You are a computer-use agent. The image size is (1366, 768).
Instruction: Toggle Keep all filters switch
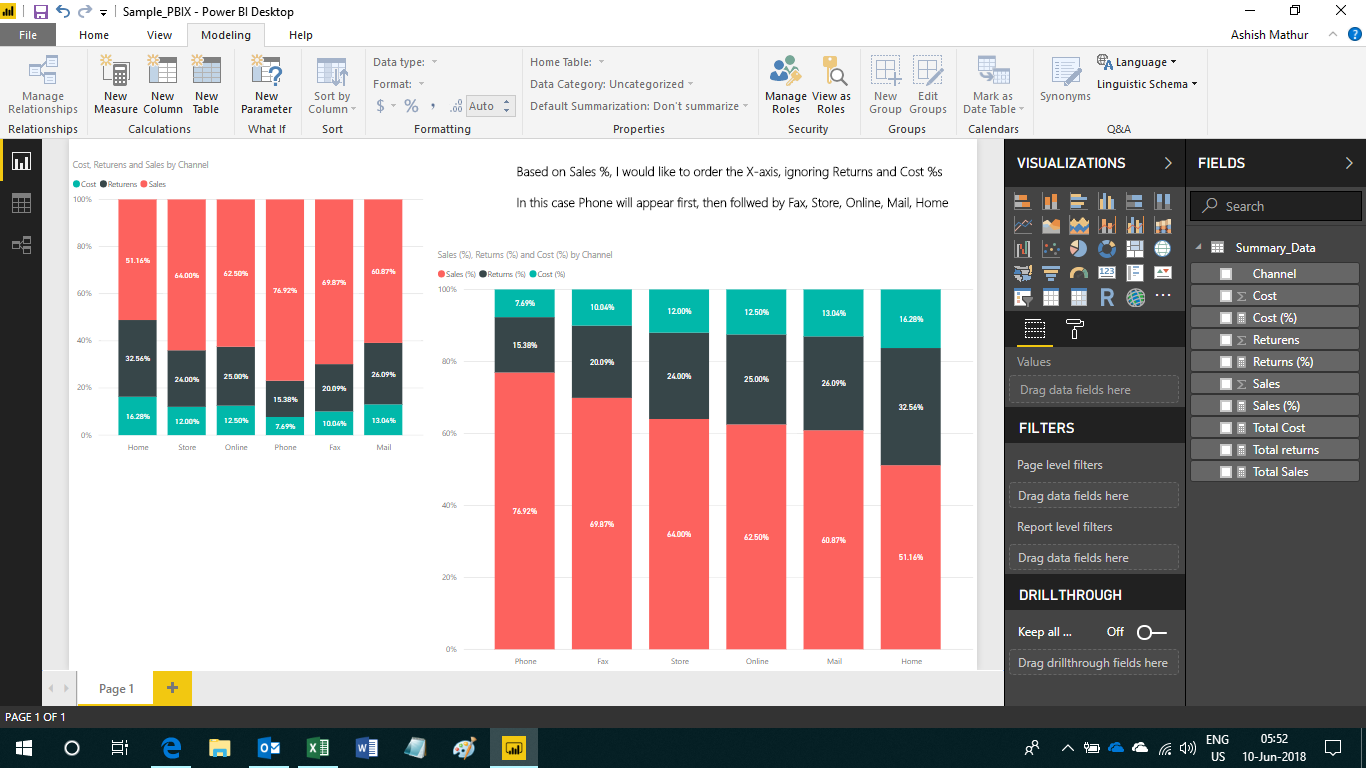point(1152,632)
